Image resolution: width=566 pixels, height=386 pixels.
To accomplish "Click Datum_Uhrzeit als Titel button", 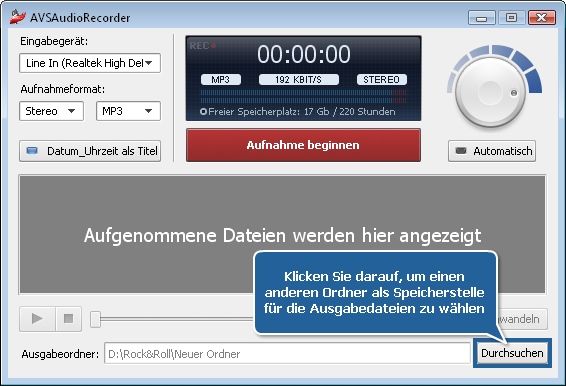I will coord(90,151).
